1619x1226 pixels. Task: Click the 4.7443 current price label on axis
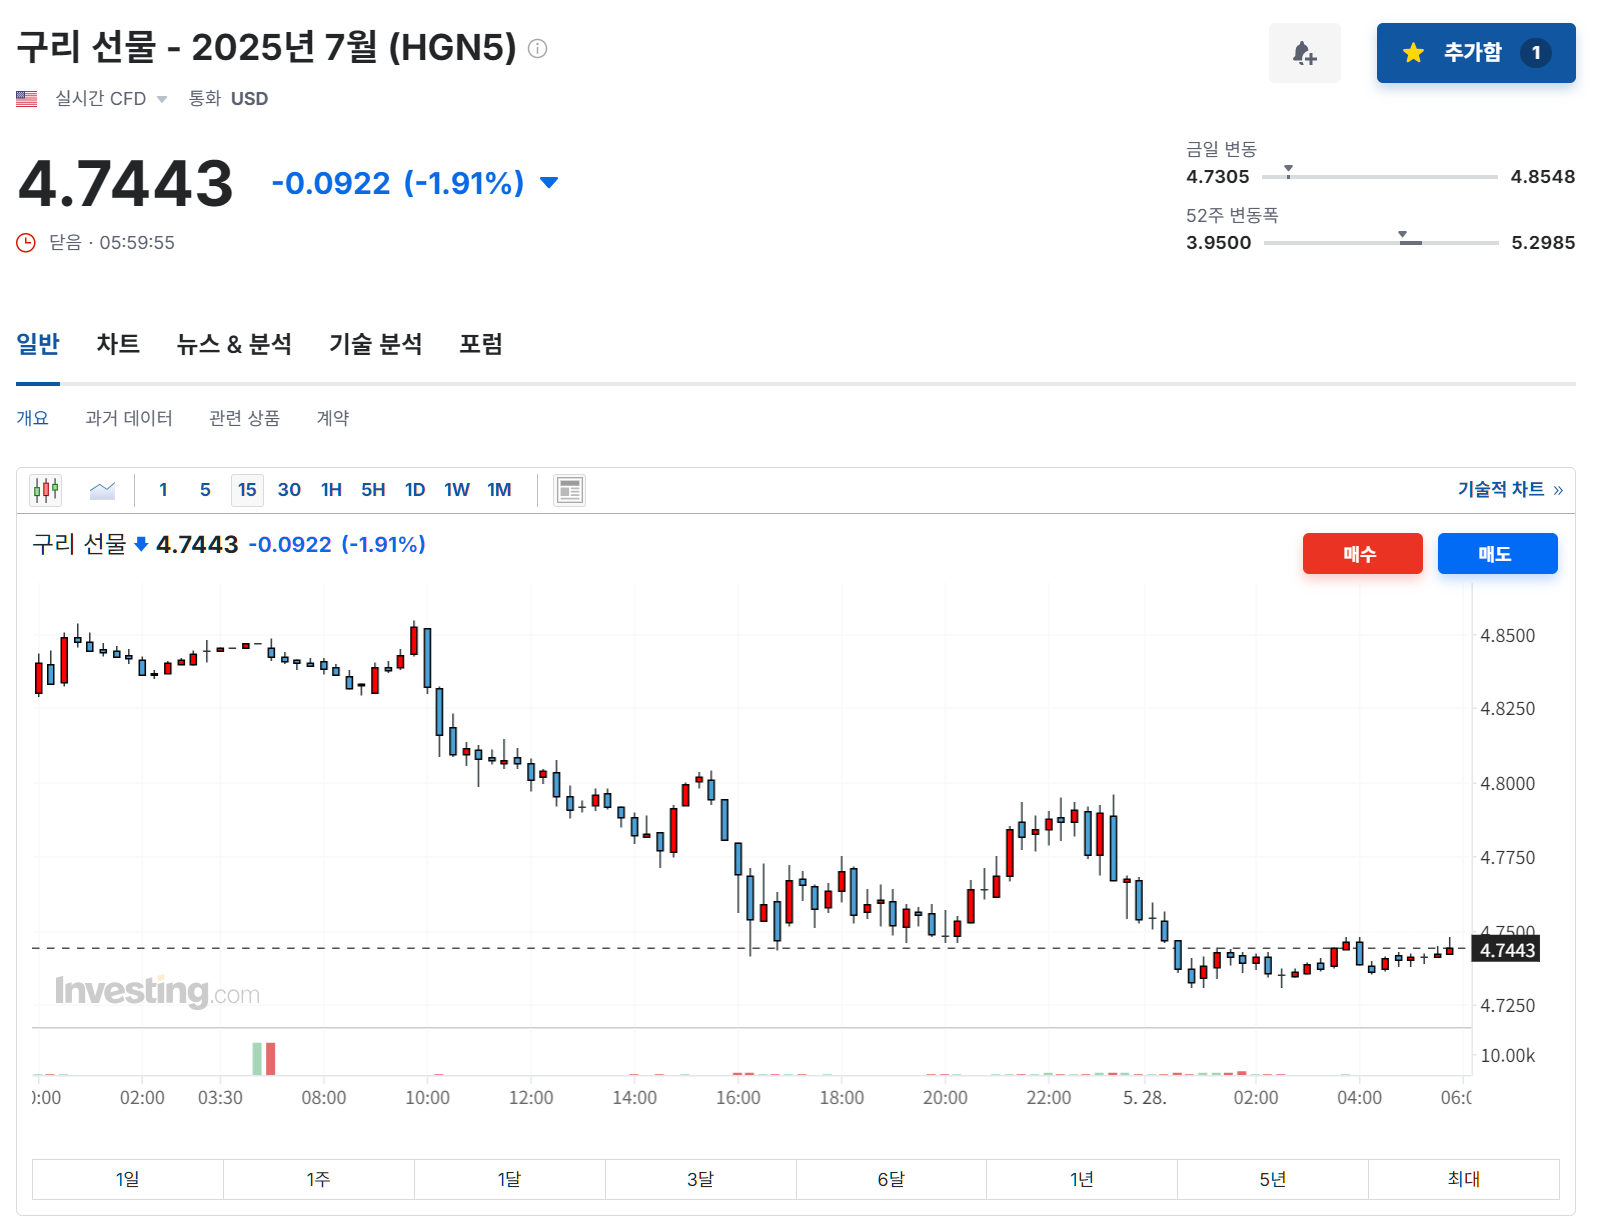pyautogui.click(x=1506, y=950)
